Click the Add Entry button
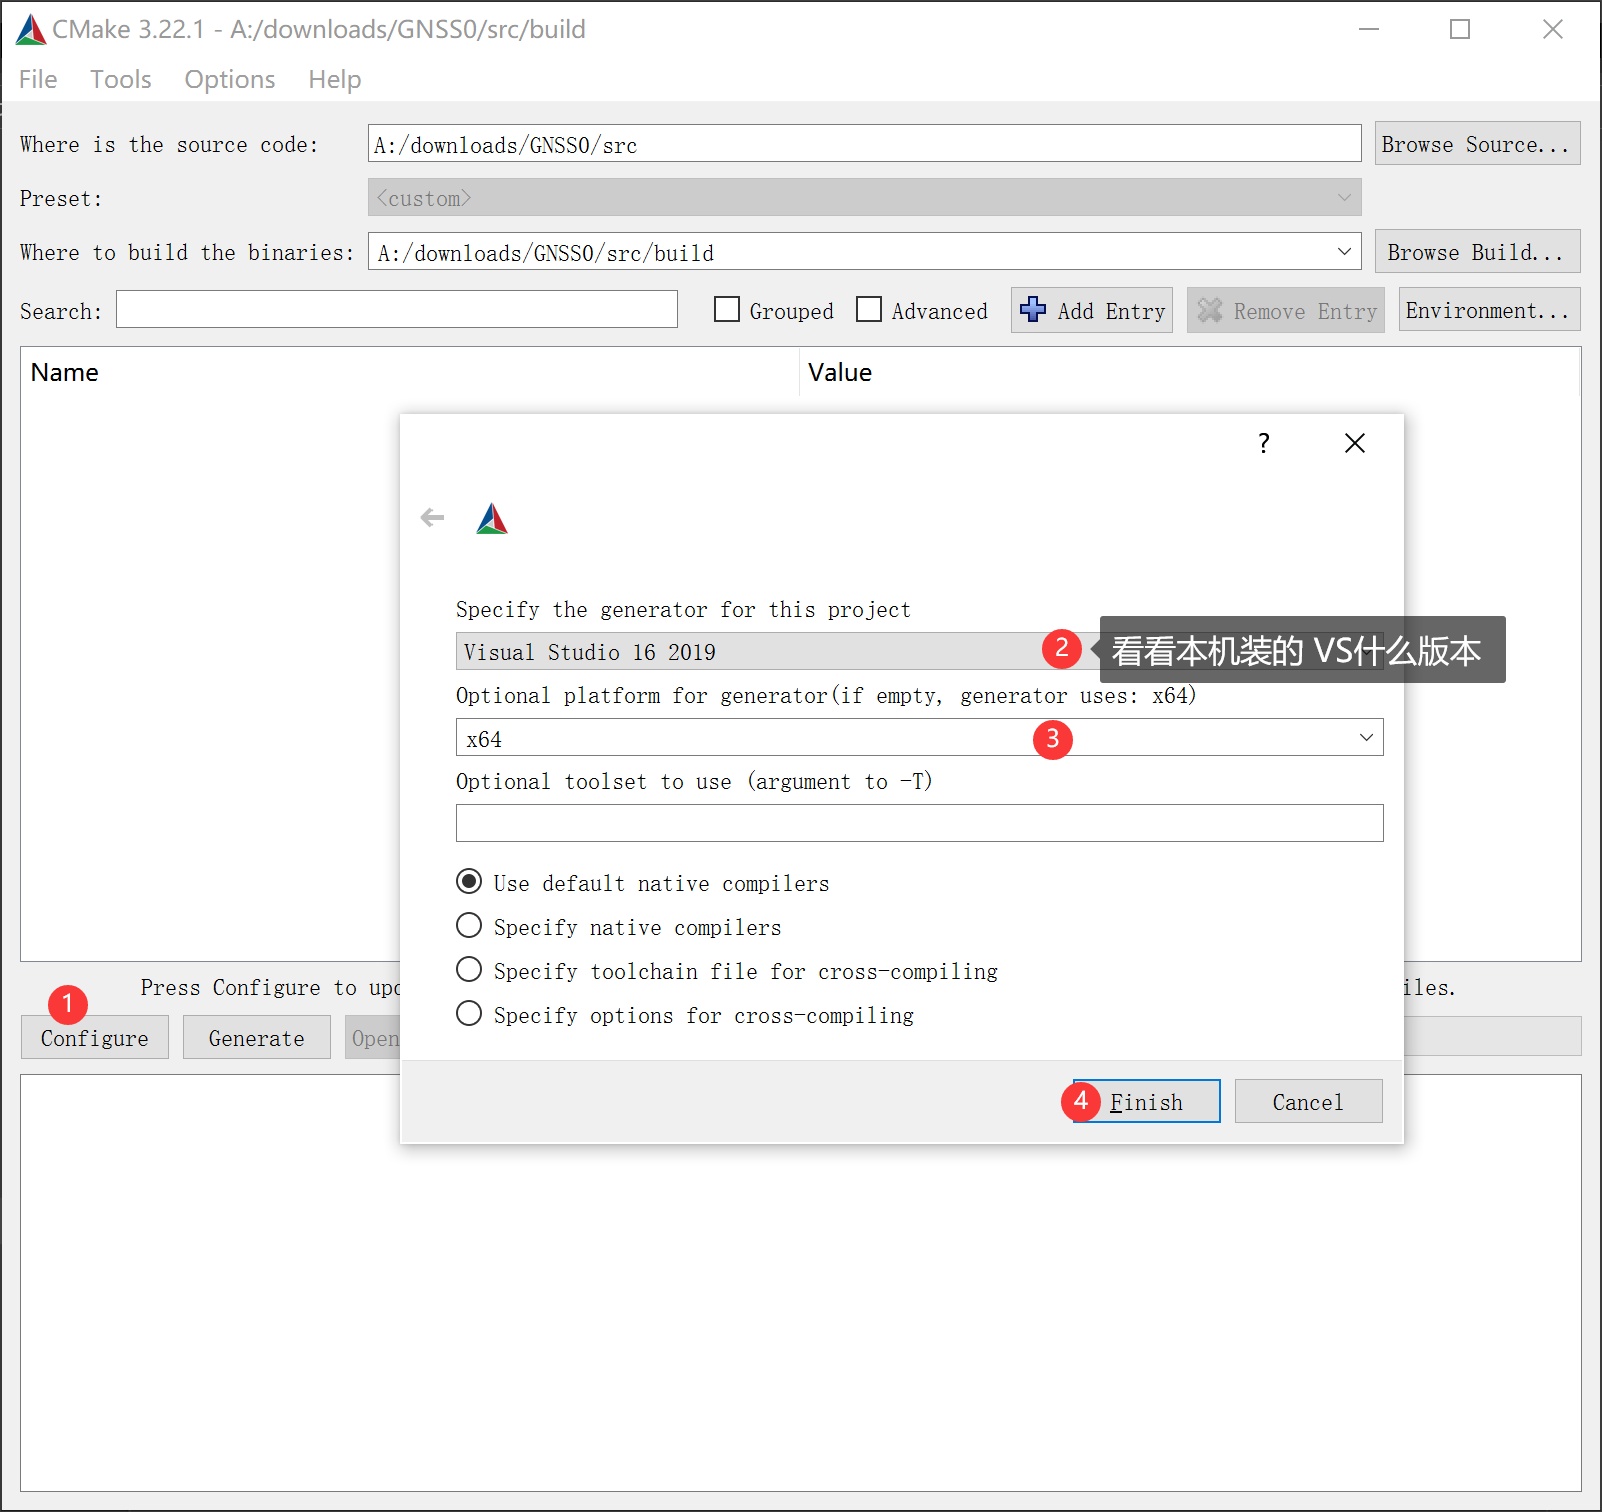1602x1512 pixels. click(x=1092, y=310)
